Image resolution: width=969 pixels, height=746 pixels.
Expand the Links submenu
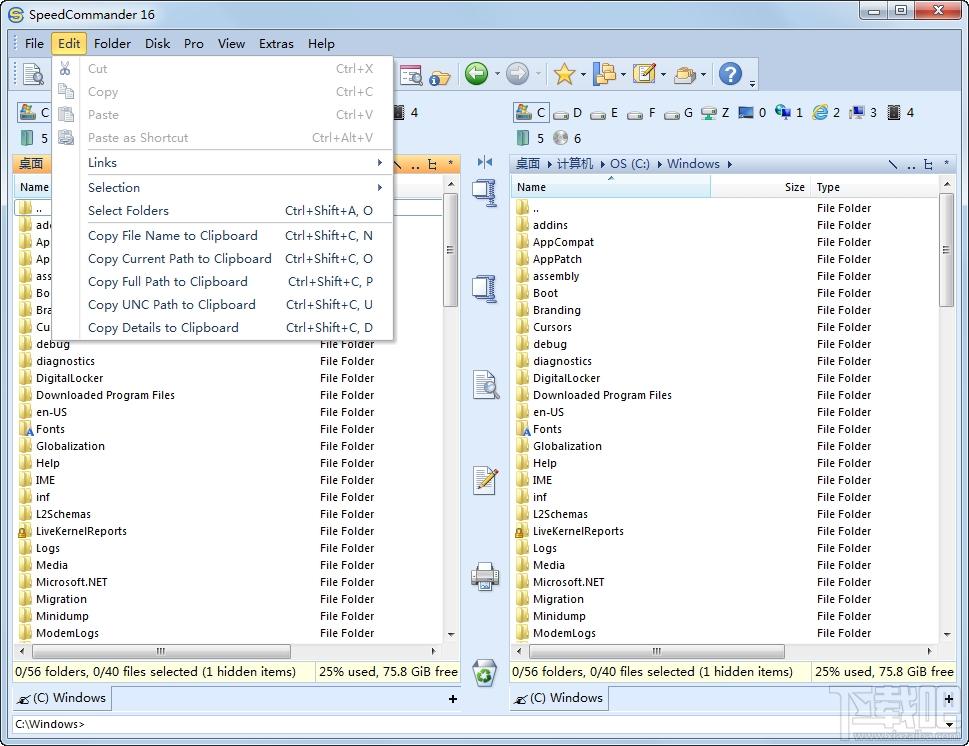235,163
